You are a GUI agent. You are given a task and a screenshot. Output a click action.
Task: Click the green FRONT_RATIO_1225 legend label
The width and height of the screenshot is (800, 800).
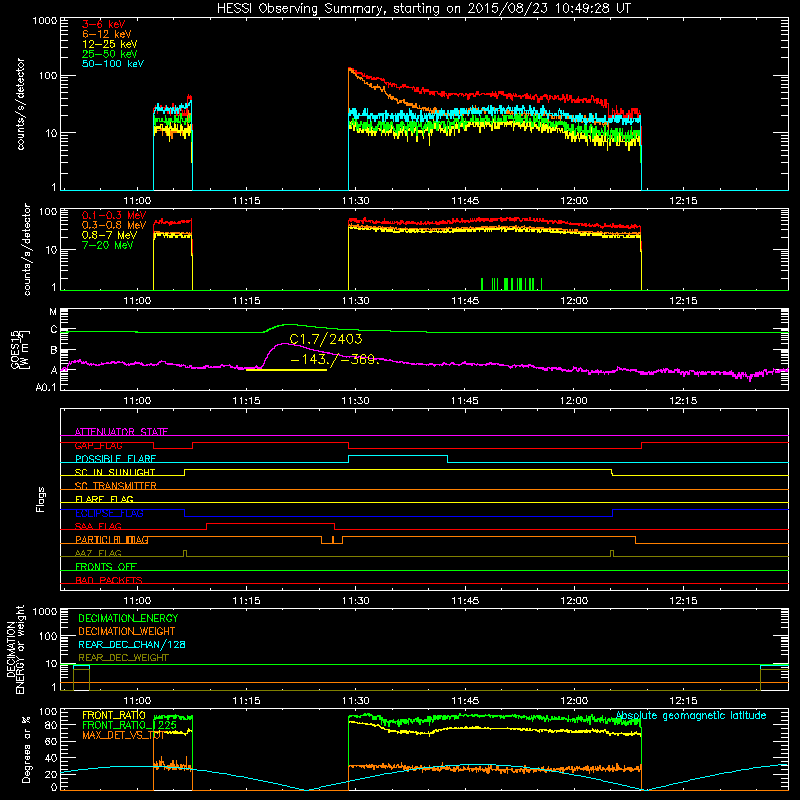pos(129,725)
